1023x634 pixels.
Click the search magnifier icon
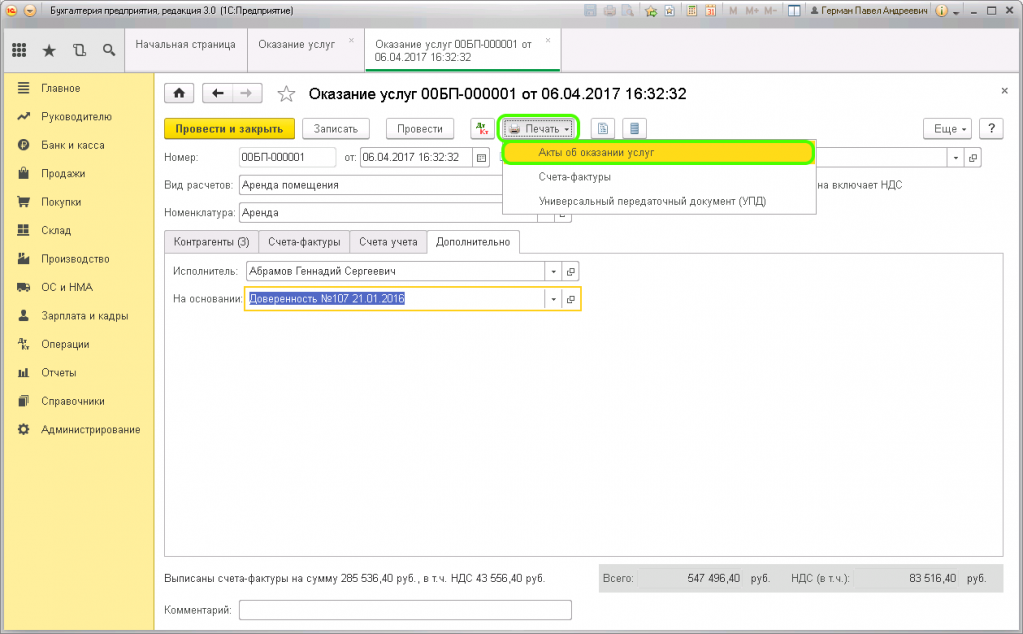(108, 50)
